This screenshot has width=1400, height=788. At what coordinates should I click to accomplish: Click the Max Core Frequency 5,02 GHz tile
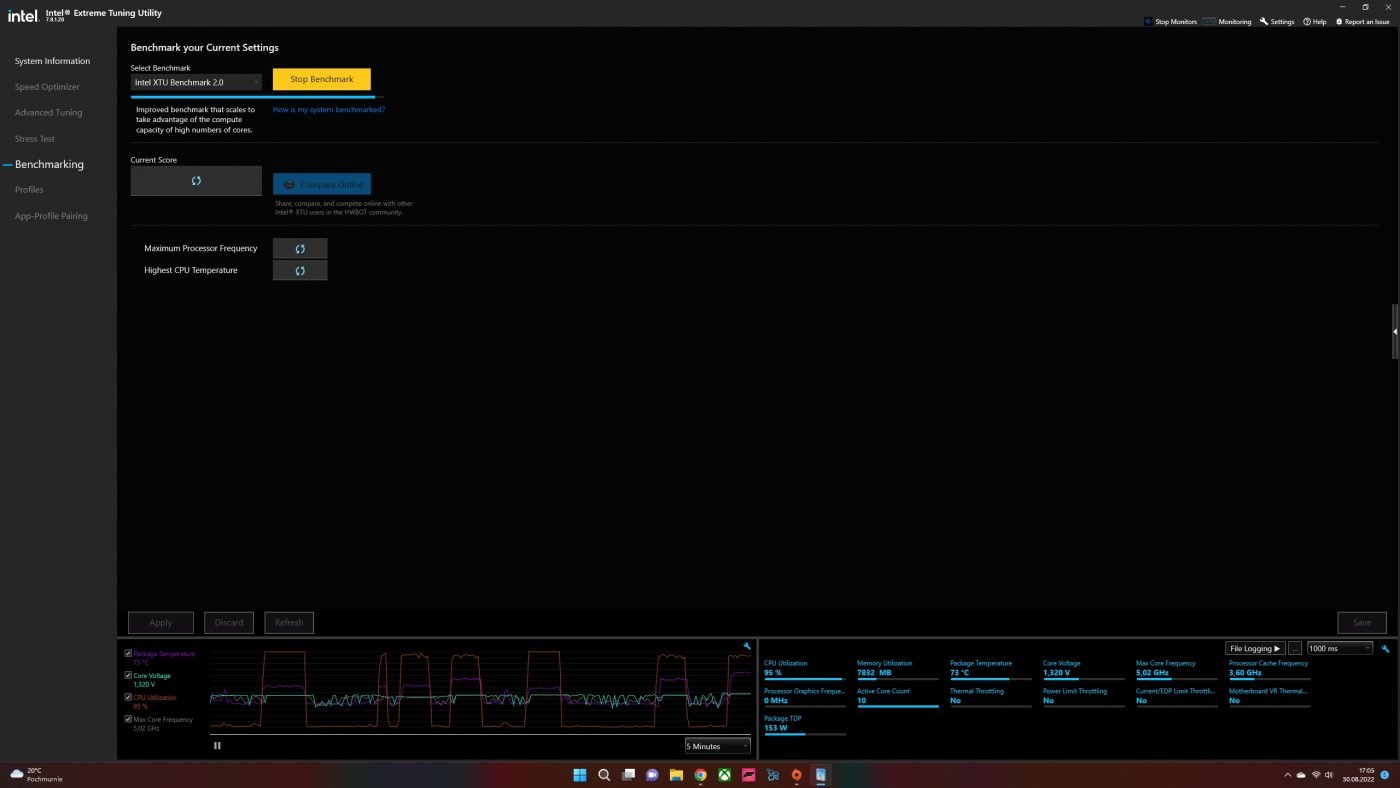[x=1177, y=669]
